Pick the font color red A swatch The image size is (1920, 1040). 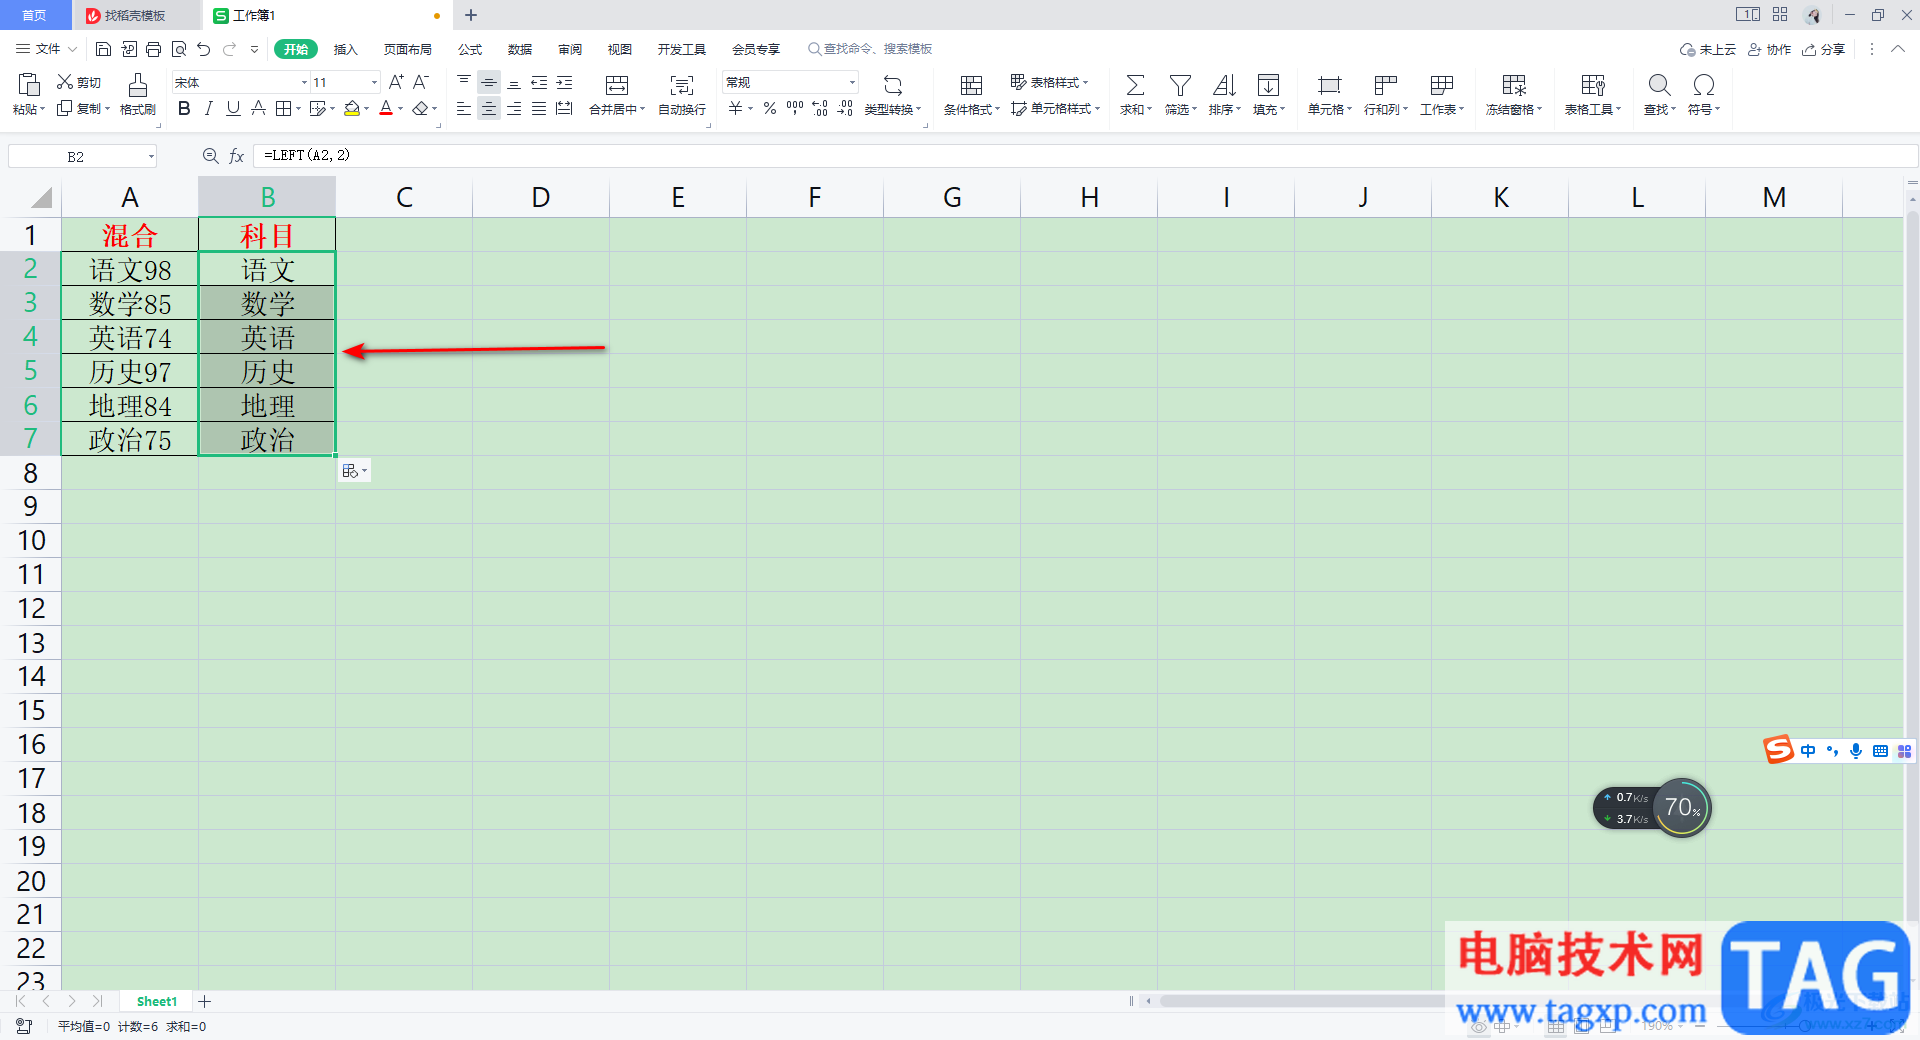click(386, 108)
